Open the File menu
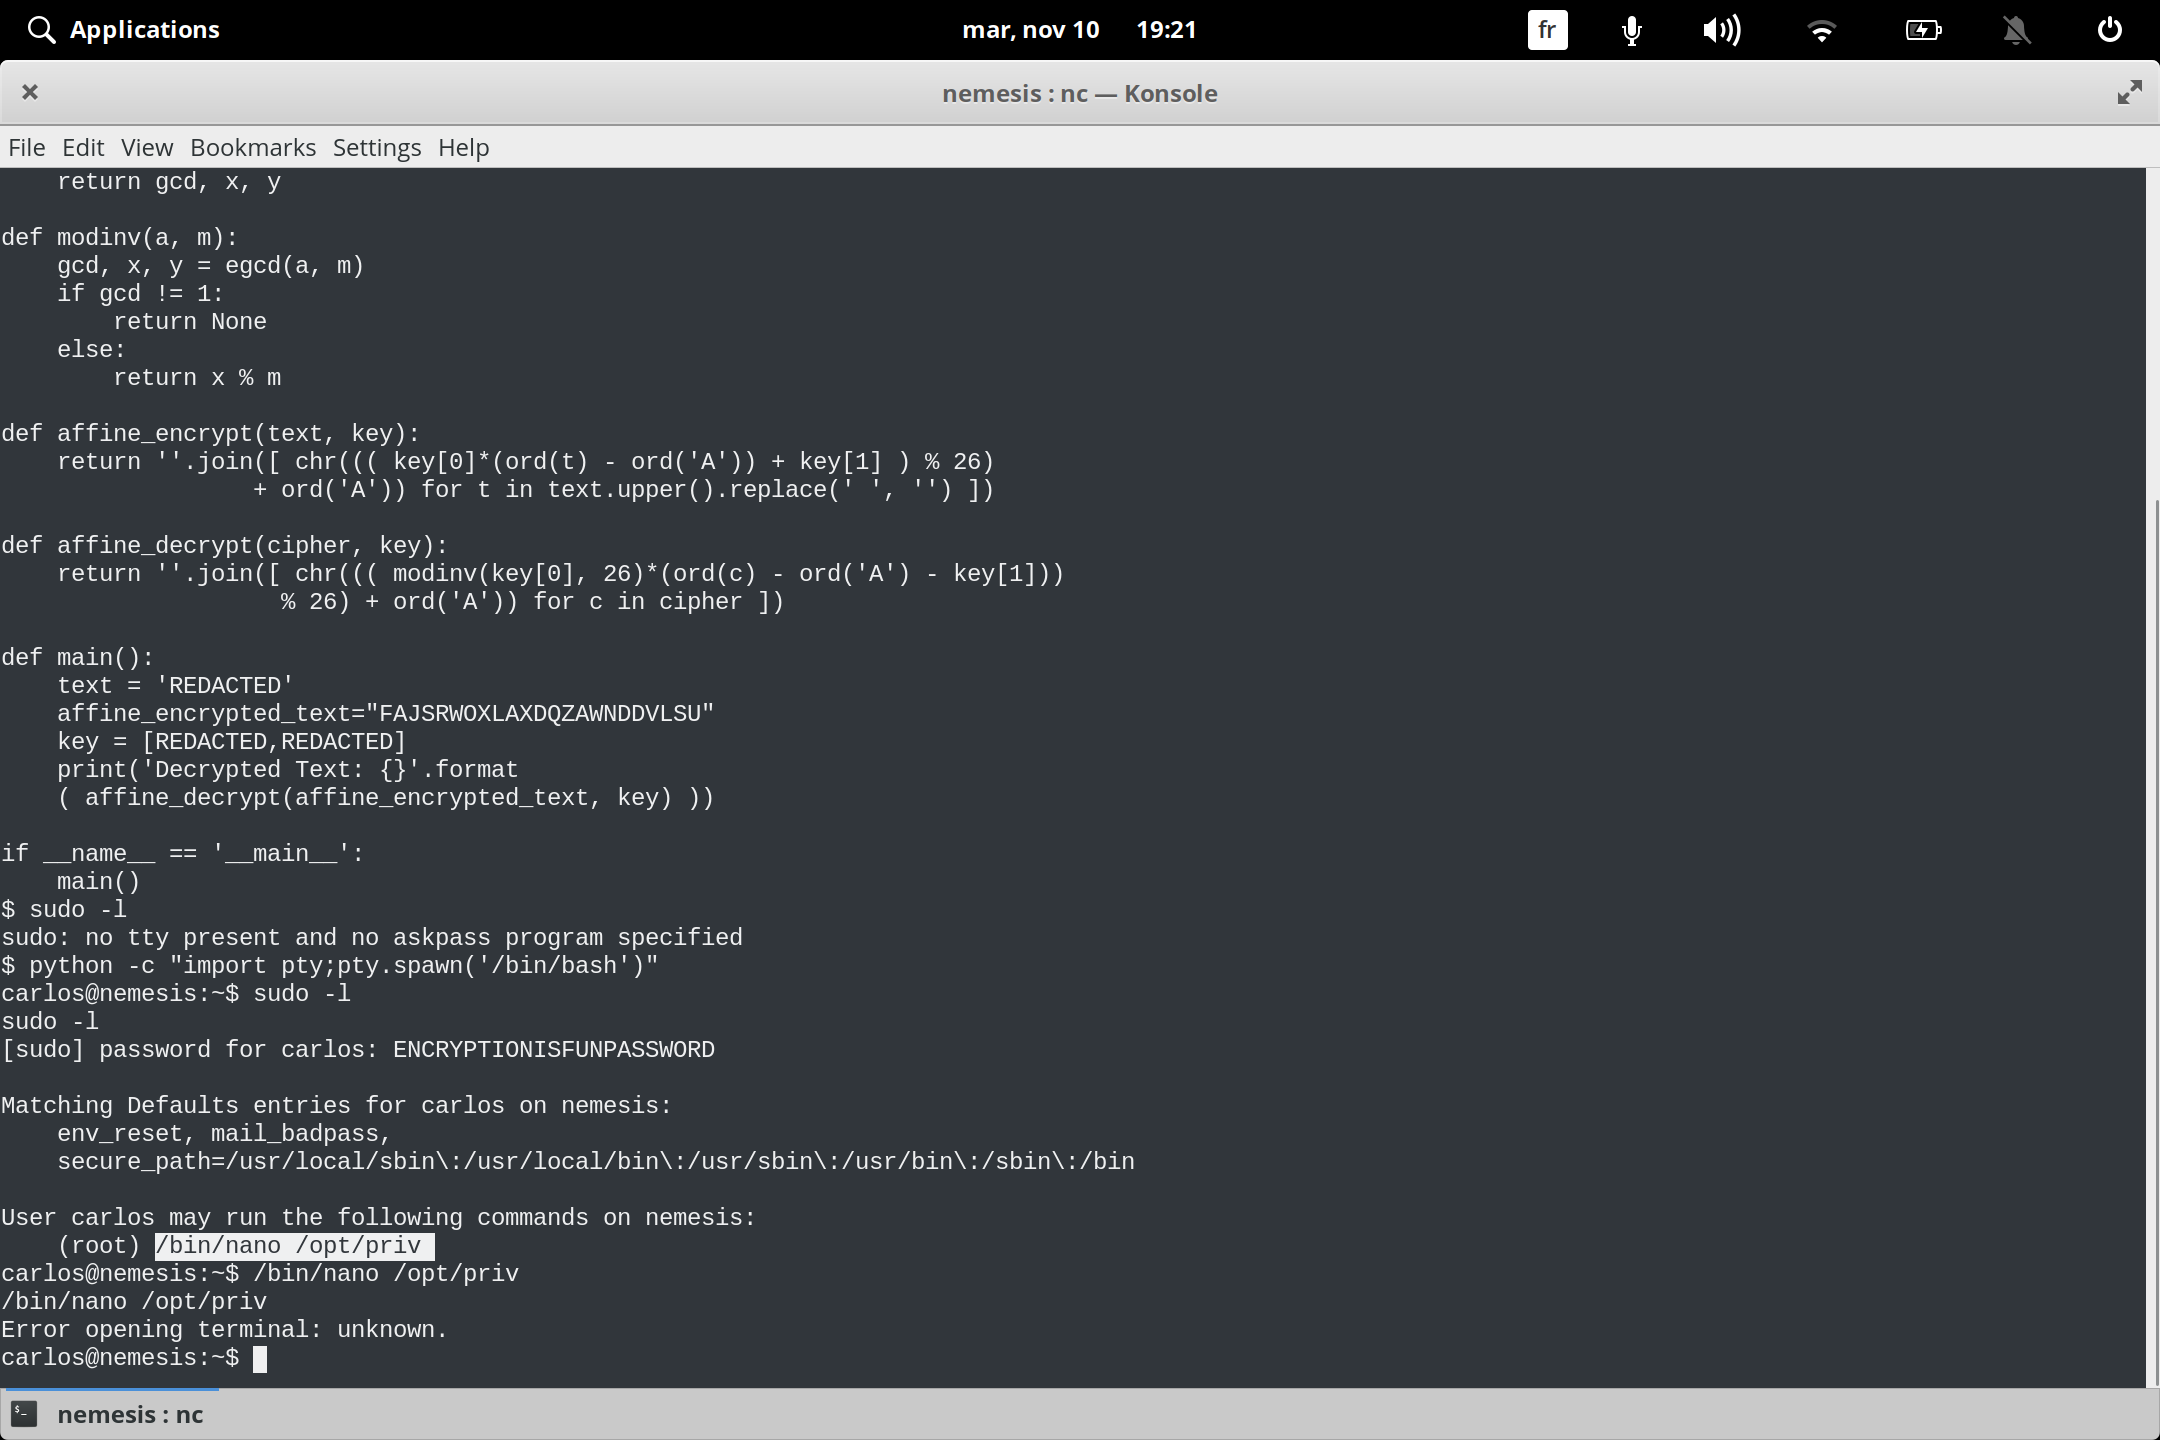This screenshot has height=1440, width=2160. tap(26, 147)
